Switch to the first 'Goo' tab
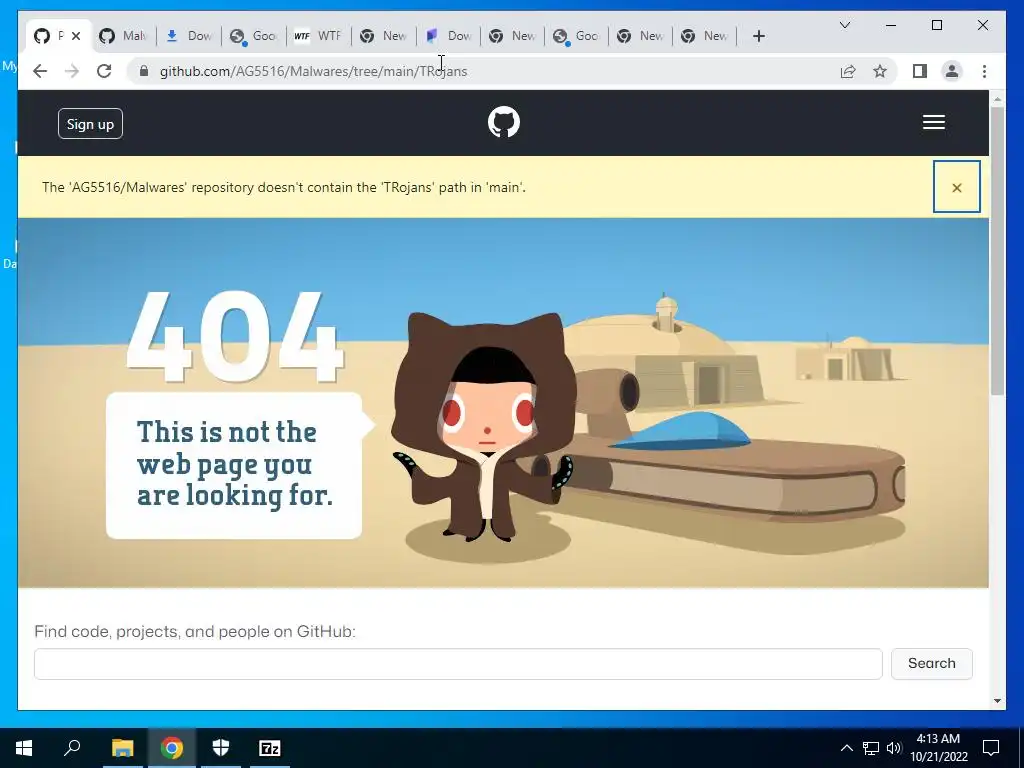Screen dimensions: 1024x768 pyautogui.click(x=253, y=36)
